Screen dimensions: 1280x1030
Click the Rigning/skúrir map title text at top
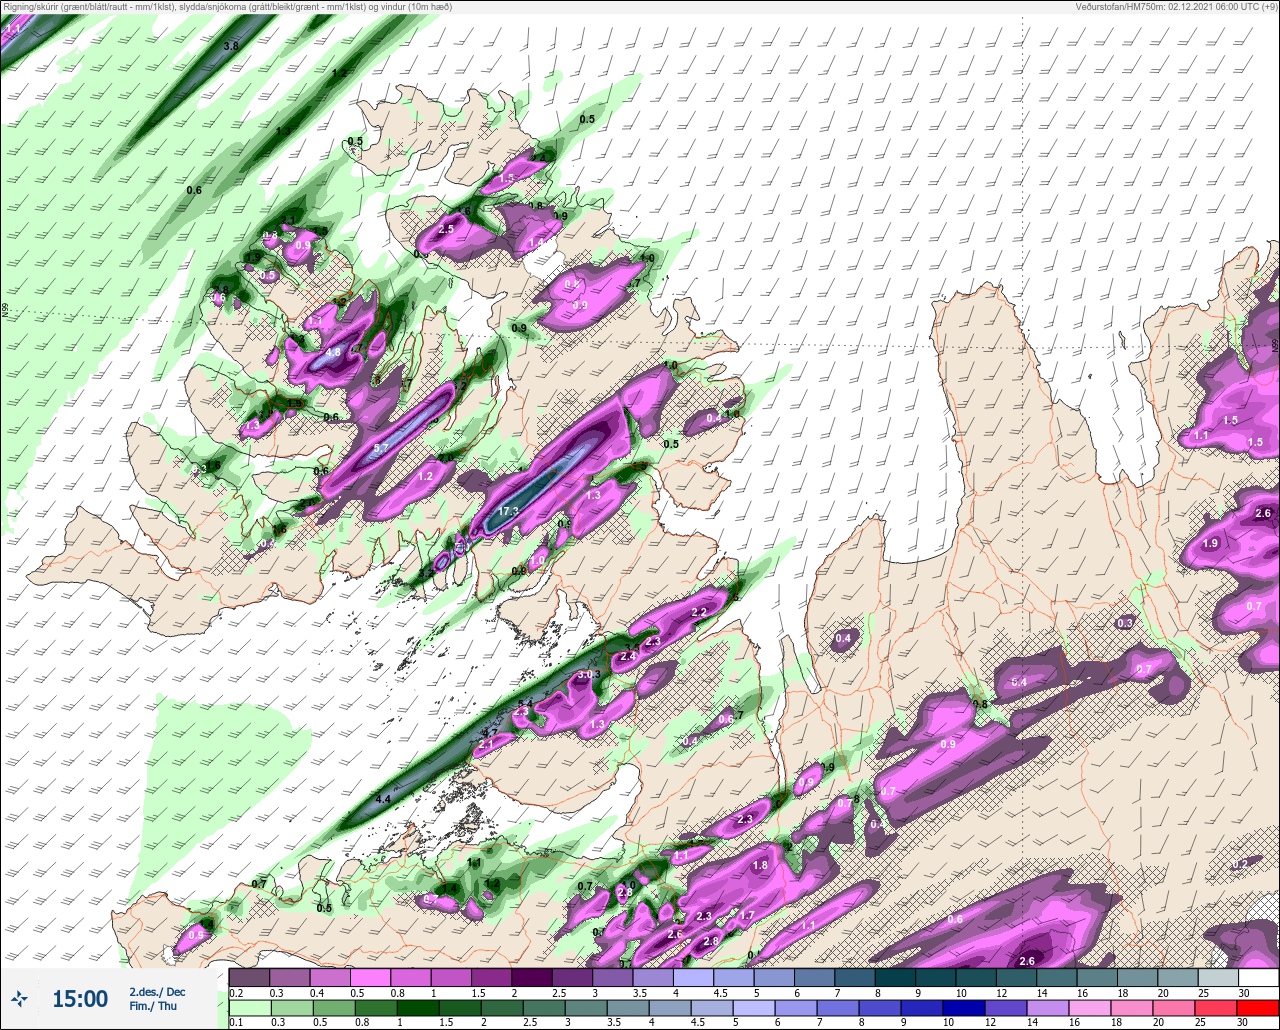[227, 7]
